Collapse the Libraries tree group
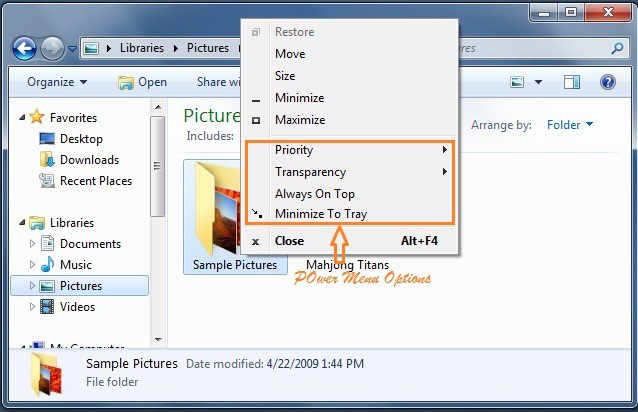The width and height of the screenshot is (638, 412). pos(22,222)
